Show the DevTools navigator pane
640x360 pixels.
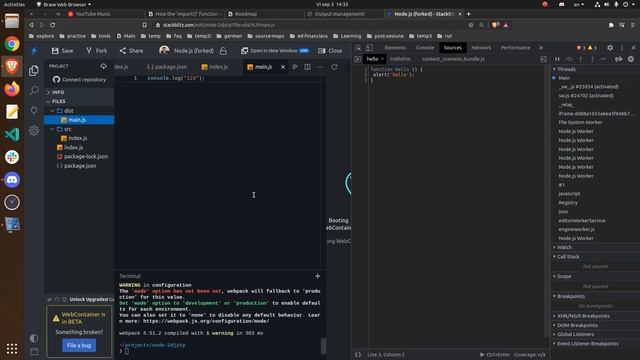[x=358, y=59]
